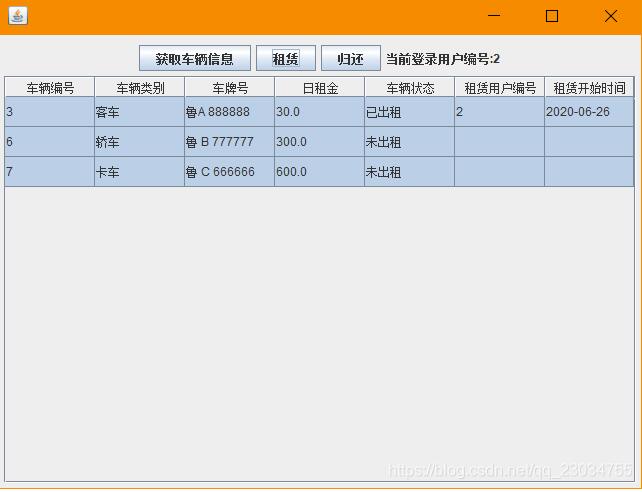642x492 pixels.
Task: Click the 租赁开始时间 column header
Action: click(590, 87)
